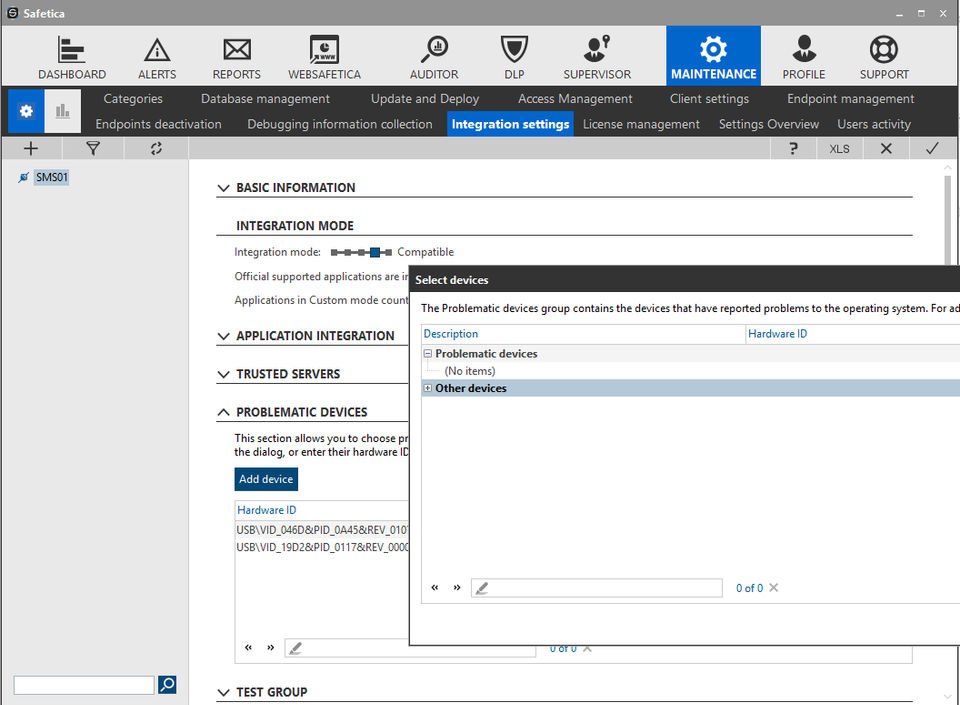Open the Supervisor module

[x=597, y=57]
